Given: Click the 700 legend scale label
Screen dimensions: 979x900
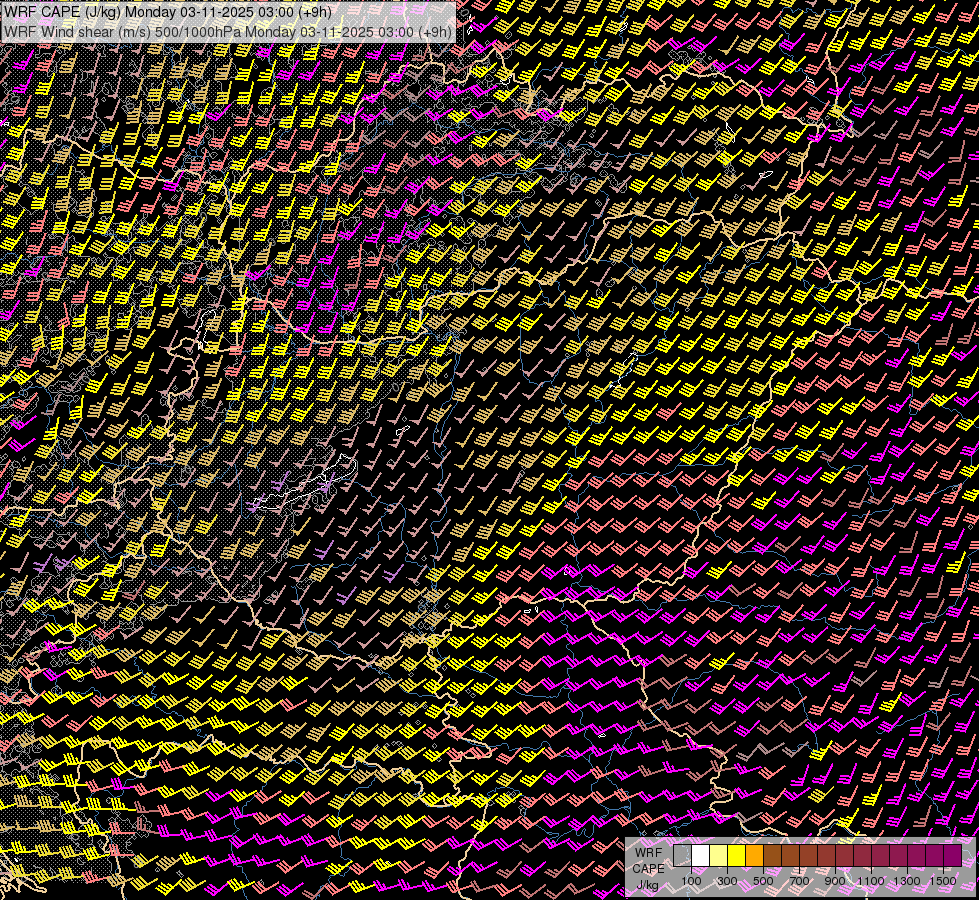Looking at the screenshot, I should [x=799, y=881].
